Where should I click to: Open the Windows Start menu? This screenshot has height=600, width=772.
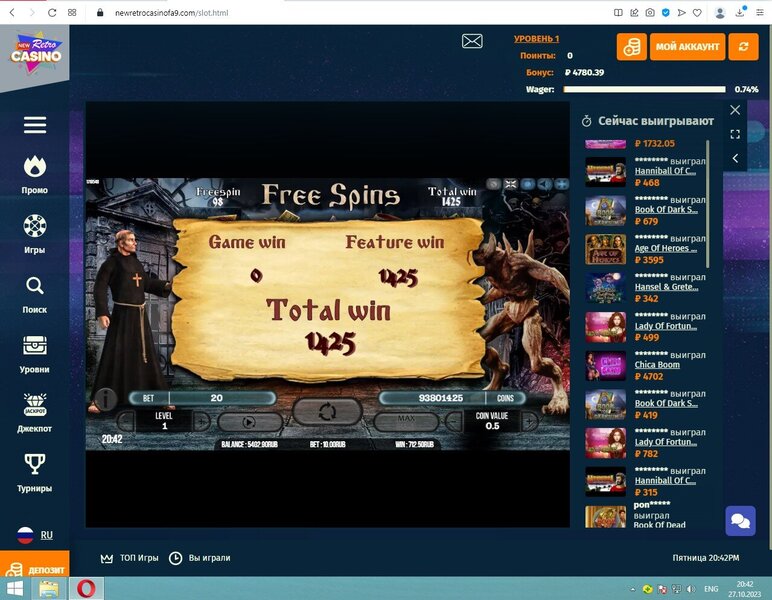[x=15, y=589]
